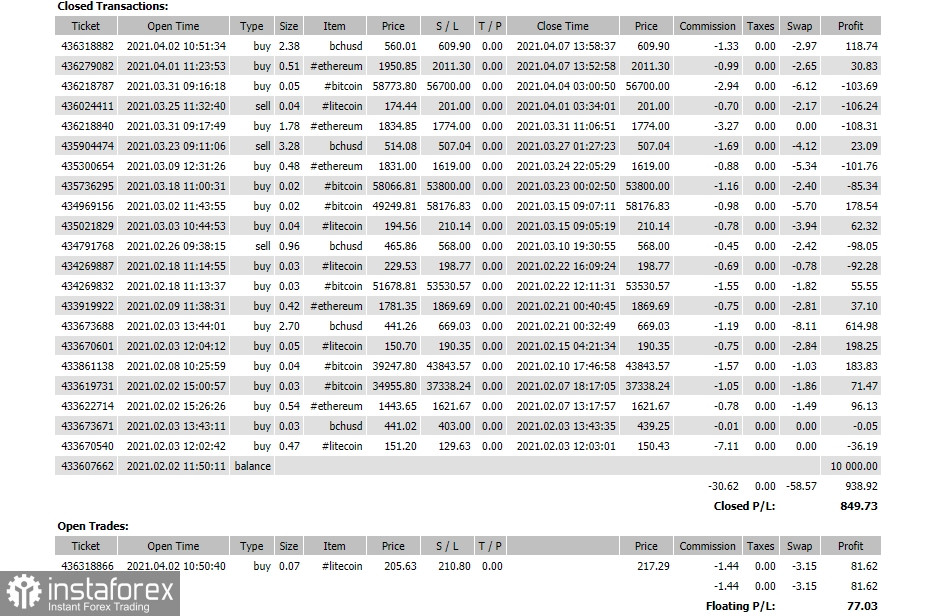Click the size 2.70 cell
Image resolution: width=935 pixels, height=616 pixels.
point(289,326)
